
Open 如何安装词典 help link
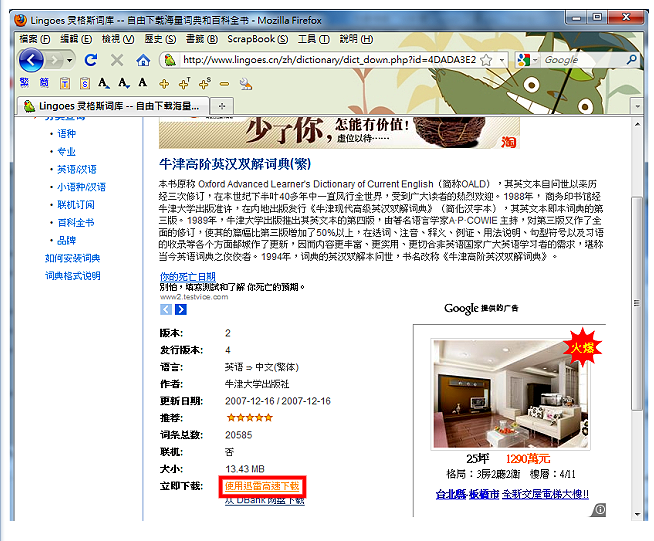tap(73, 258)
